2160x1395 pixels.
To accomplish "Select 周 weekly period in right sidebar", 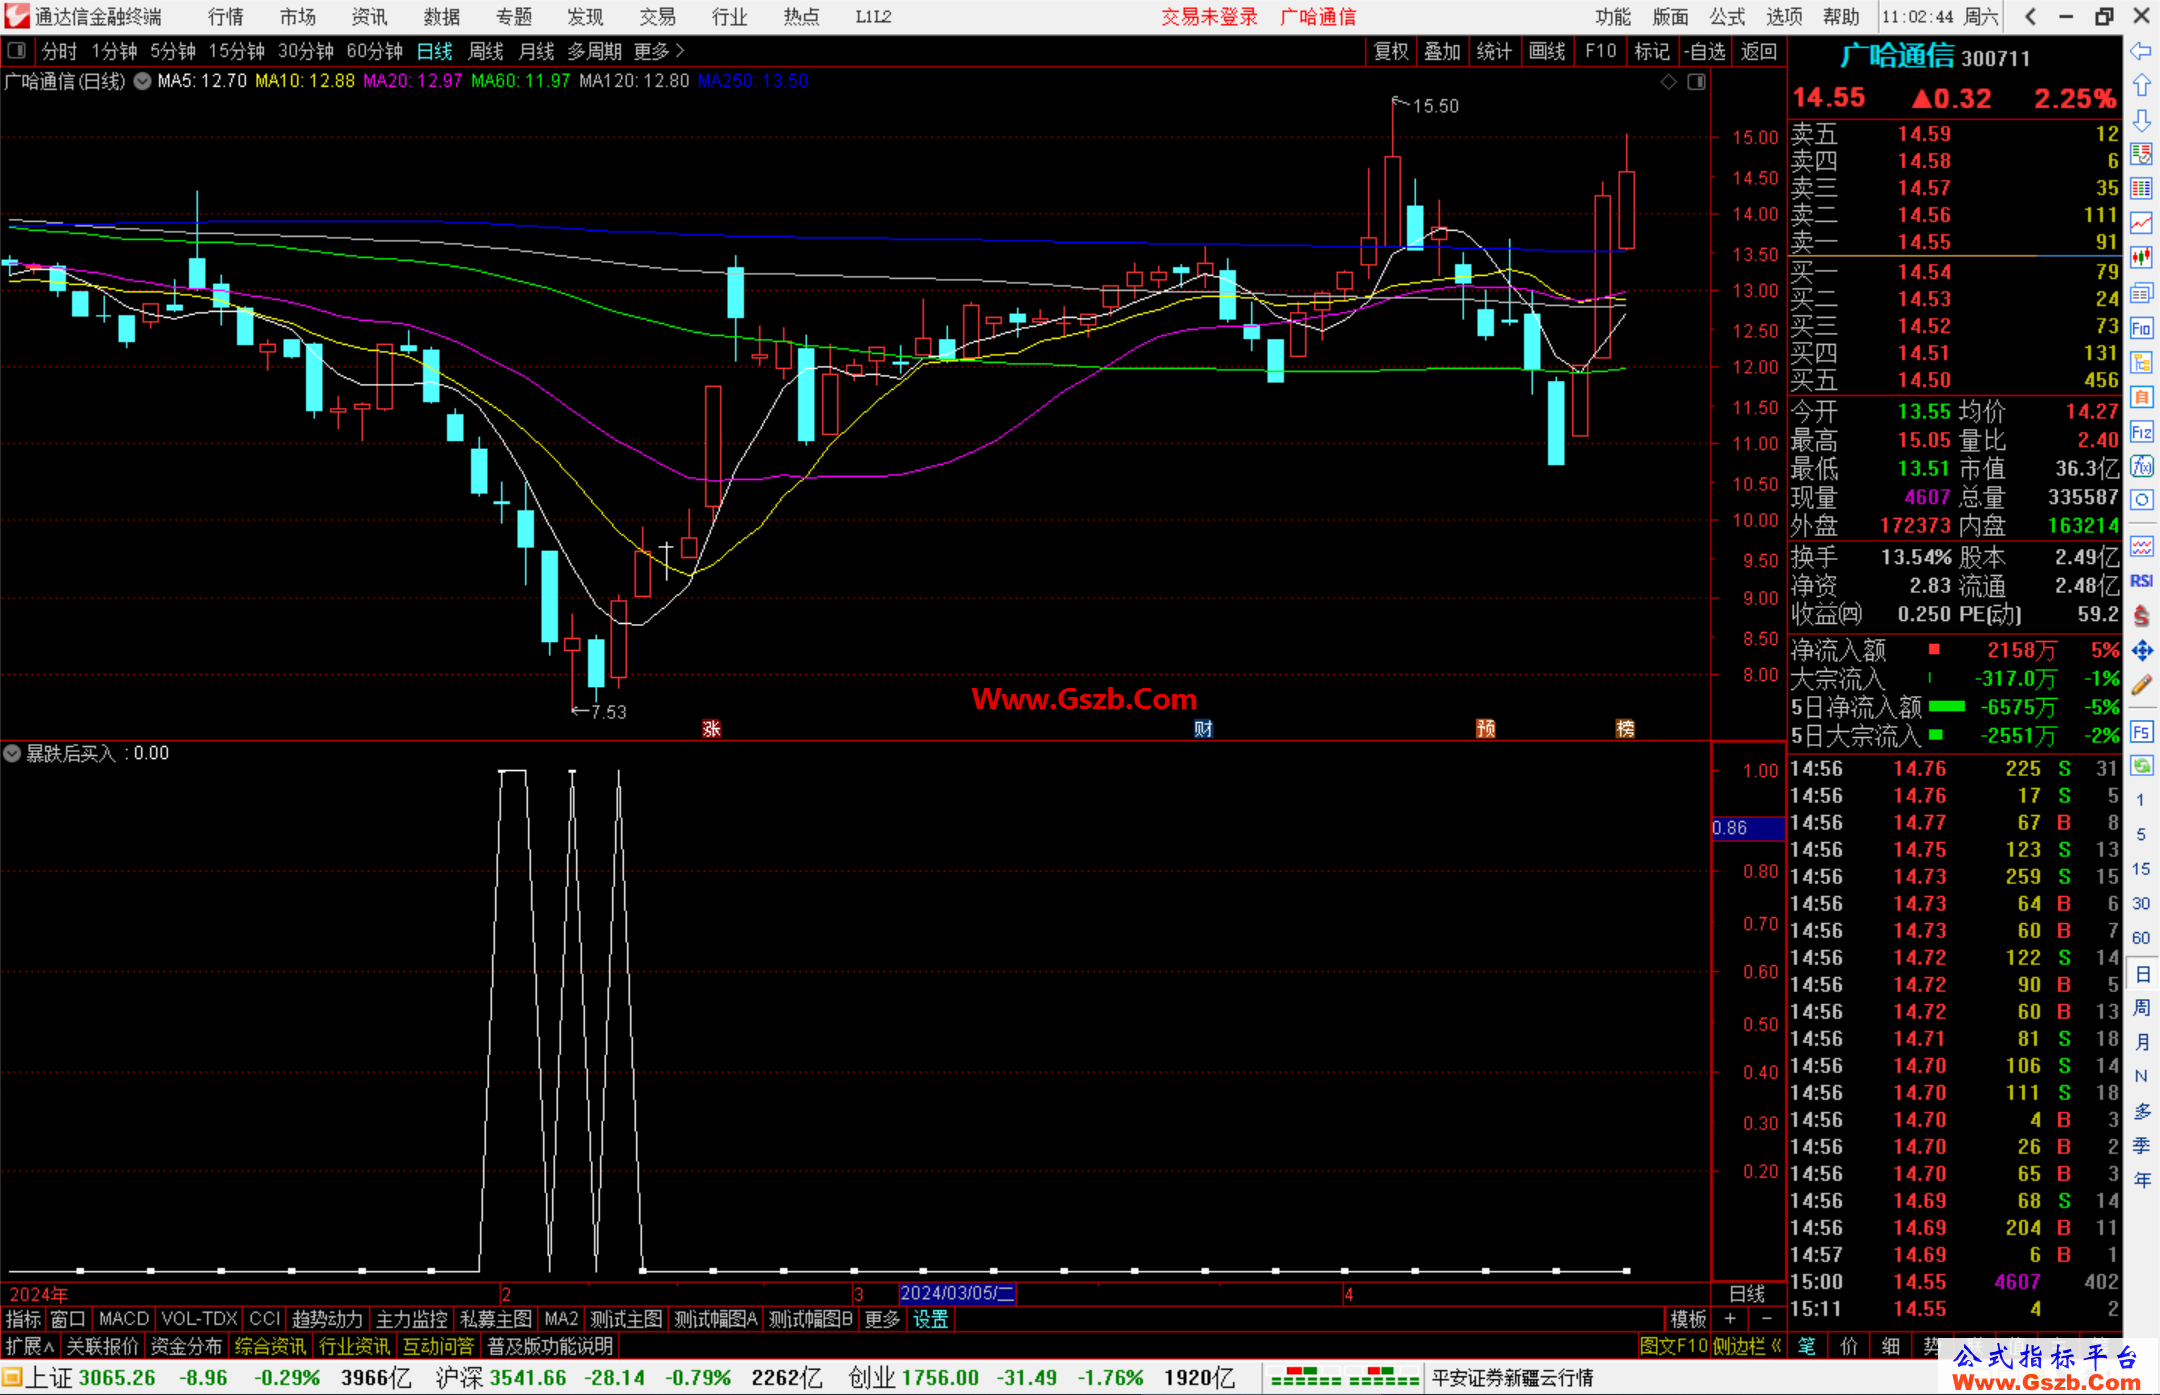I will (x=2141, y=1007).
